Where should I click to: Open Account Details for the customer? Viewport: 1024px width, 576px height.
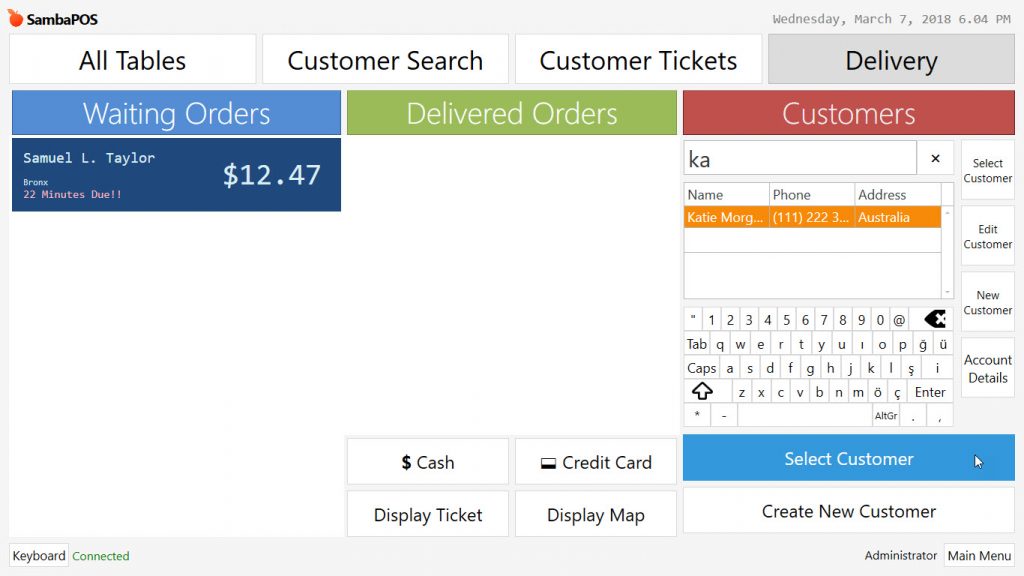pos(987,368)
